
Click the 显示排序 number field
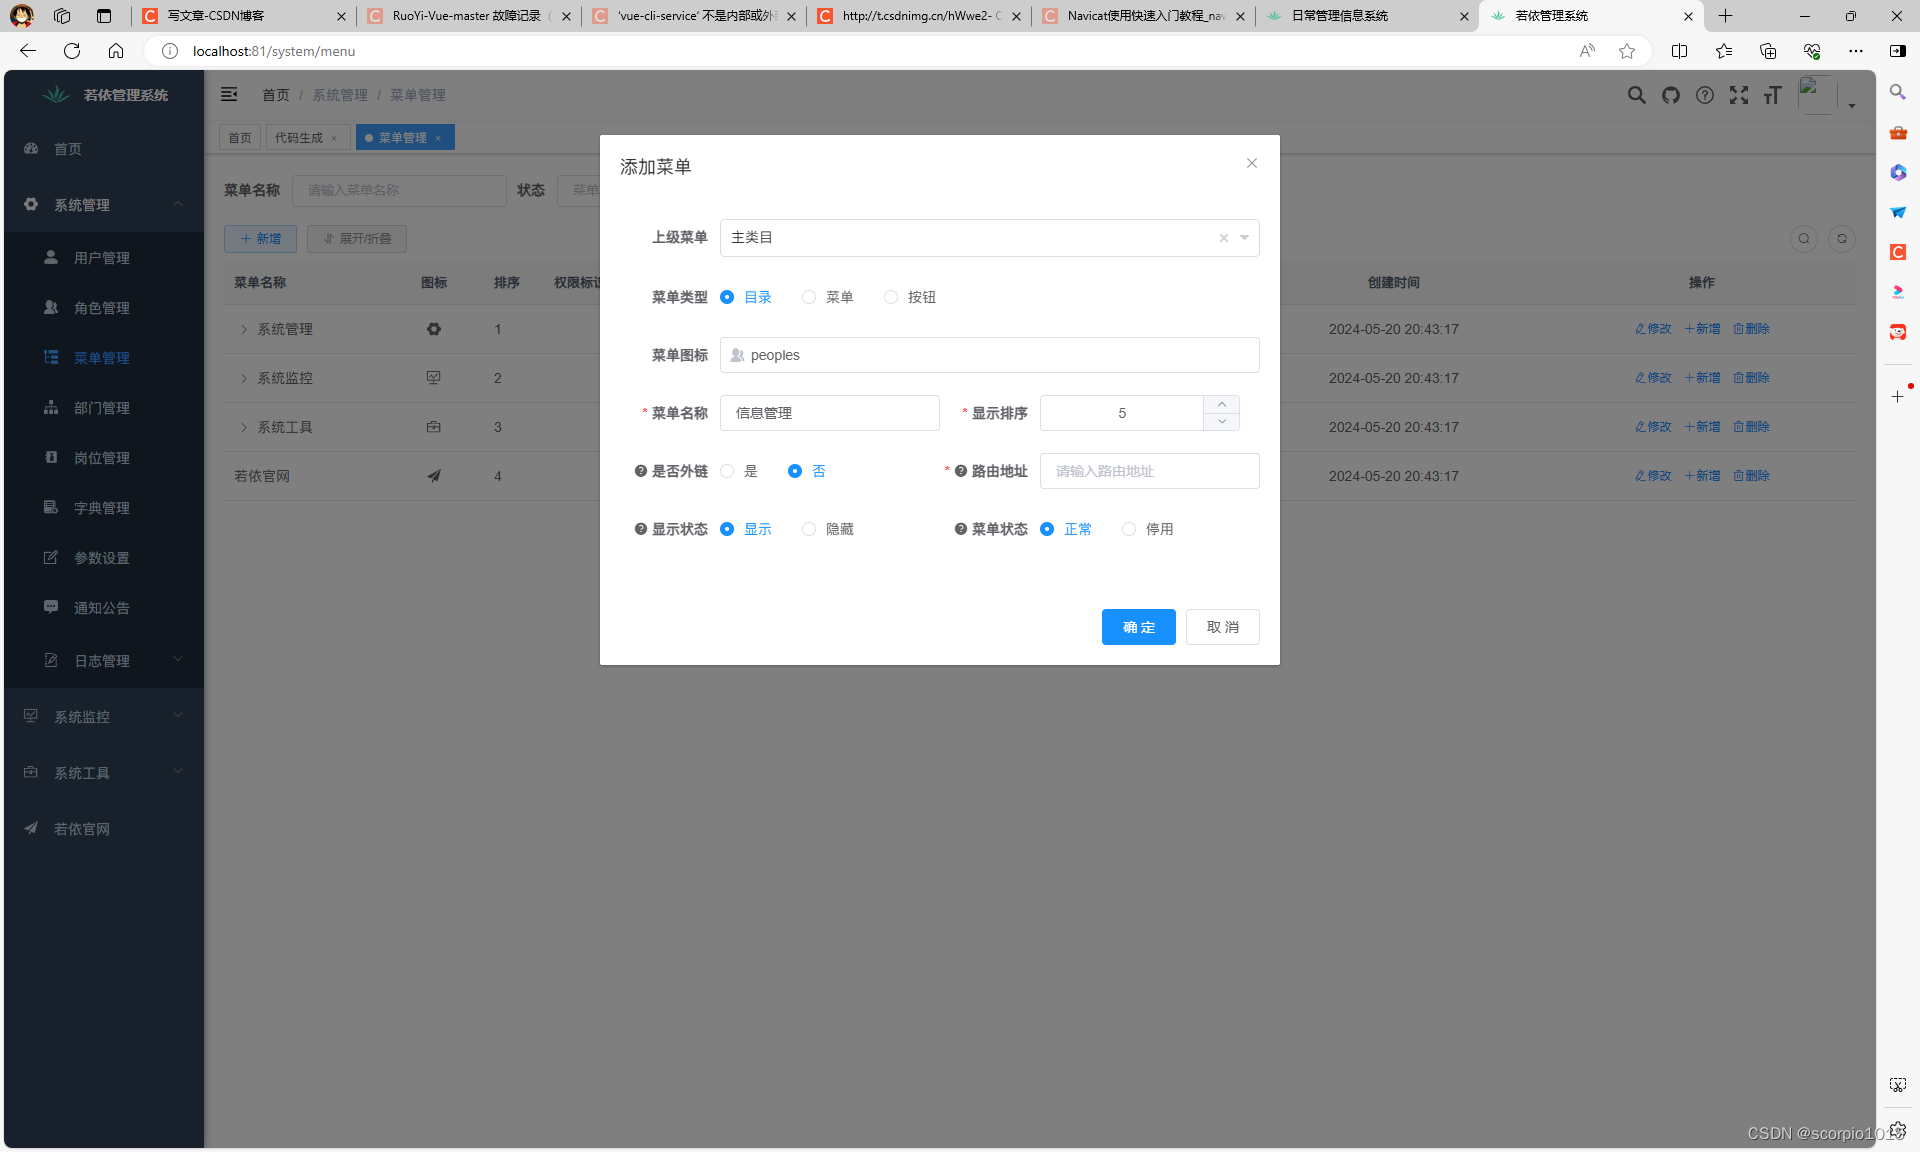(1121, 413)
